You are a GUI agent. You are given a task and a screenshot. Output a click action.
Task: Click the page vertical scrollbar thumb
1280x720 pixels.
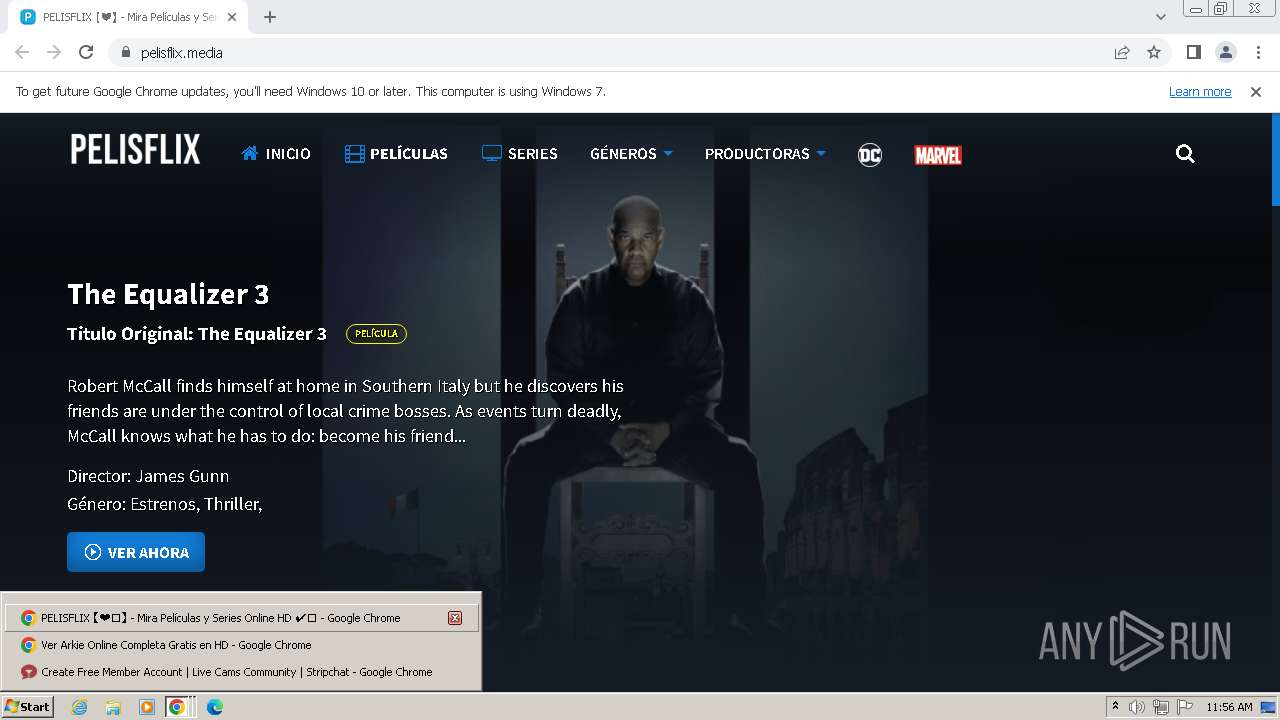(x=1275, y=160)
